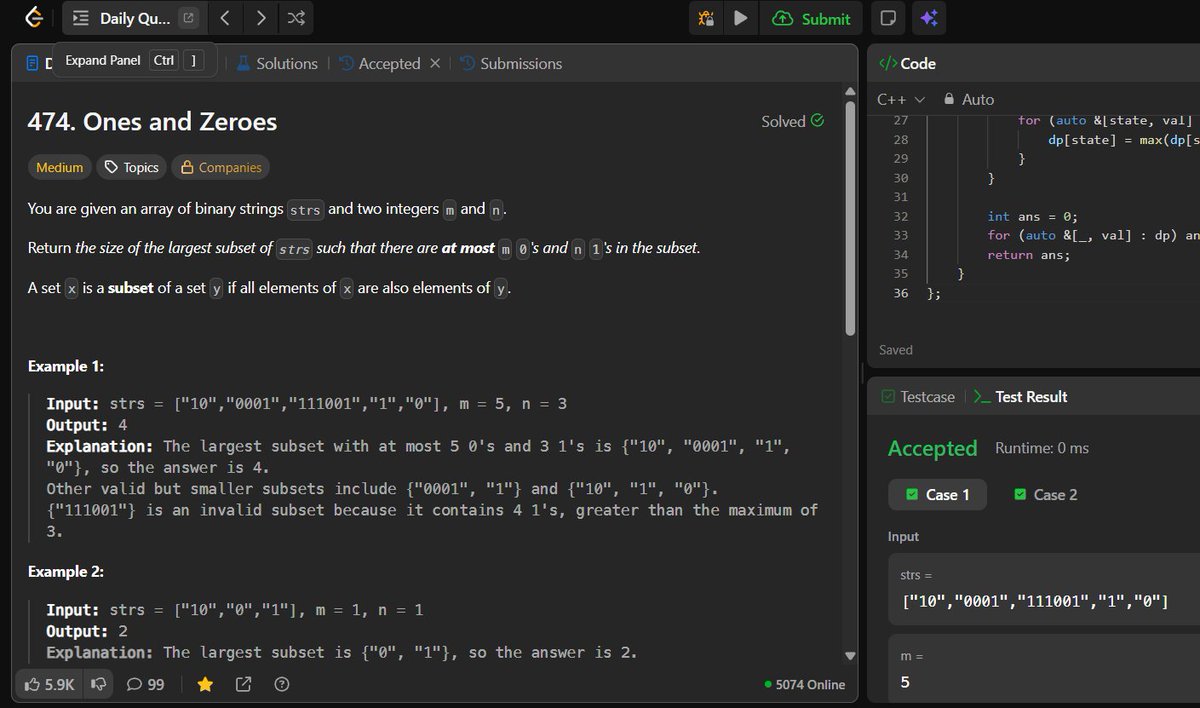Click the Runtime: 0 ms text
This screenshot has width=1200, height=708.
pos(1042,448)
